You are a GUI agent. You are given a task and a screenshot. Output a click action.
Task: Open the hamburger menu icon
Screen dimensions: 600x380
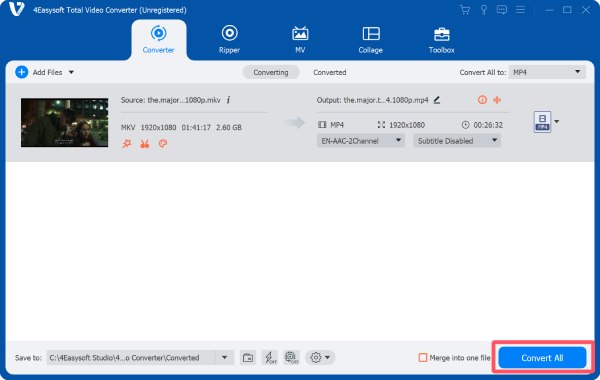click(520, 10)
